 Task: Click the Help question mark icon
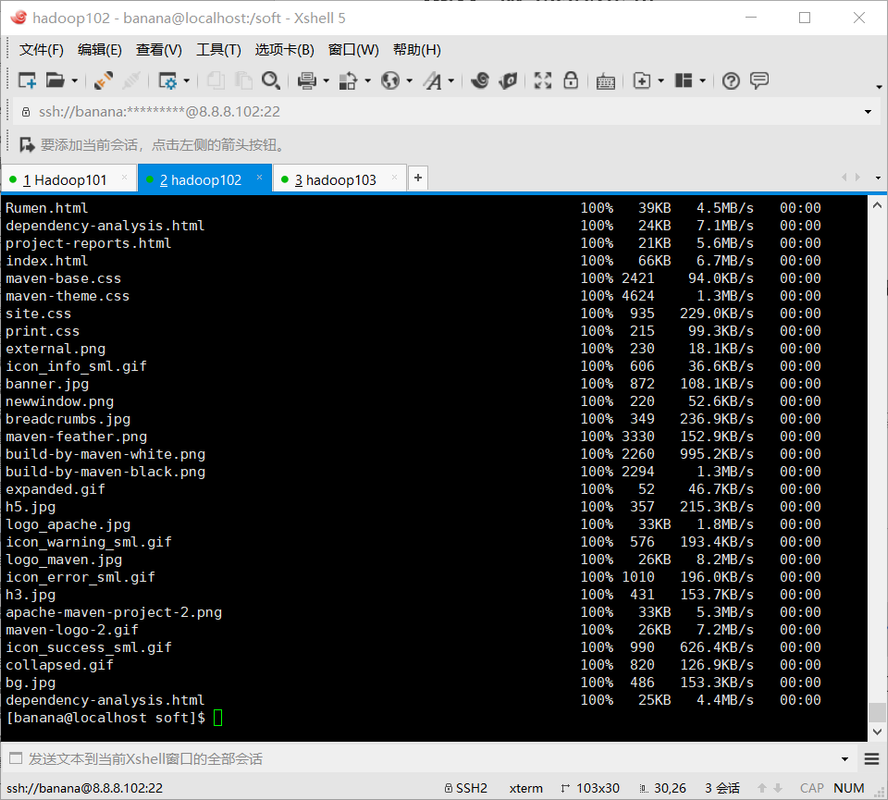(x=731, y=81)
